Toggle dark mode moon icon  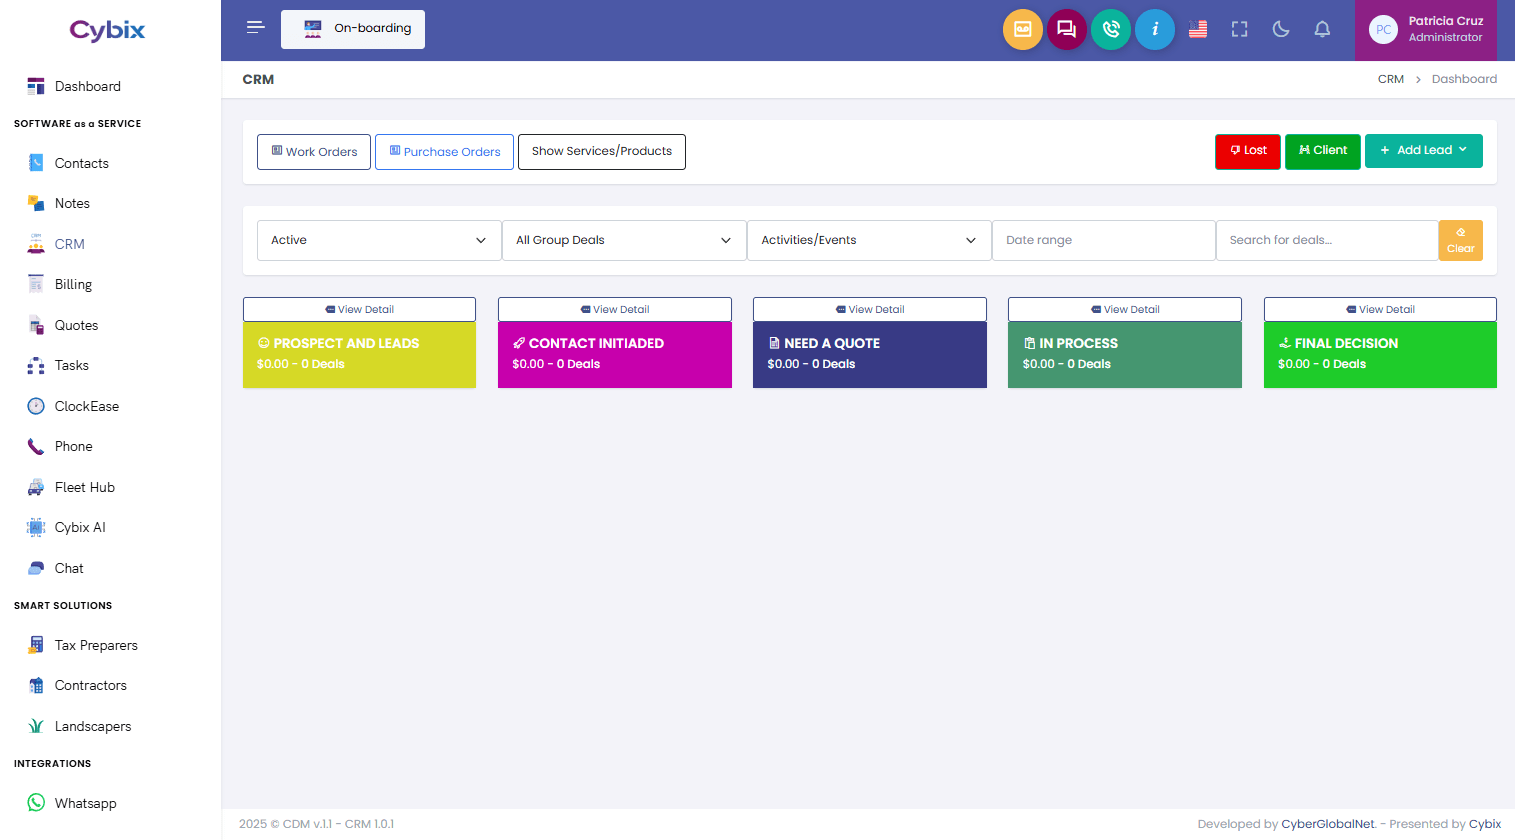click(1281, 30)
